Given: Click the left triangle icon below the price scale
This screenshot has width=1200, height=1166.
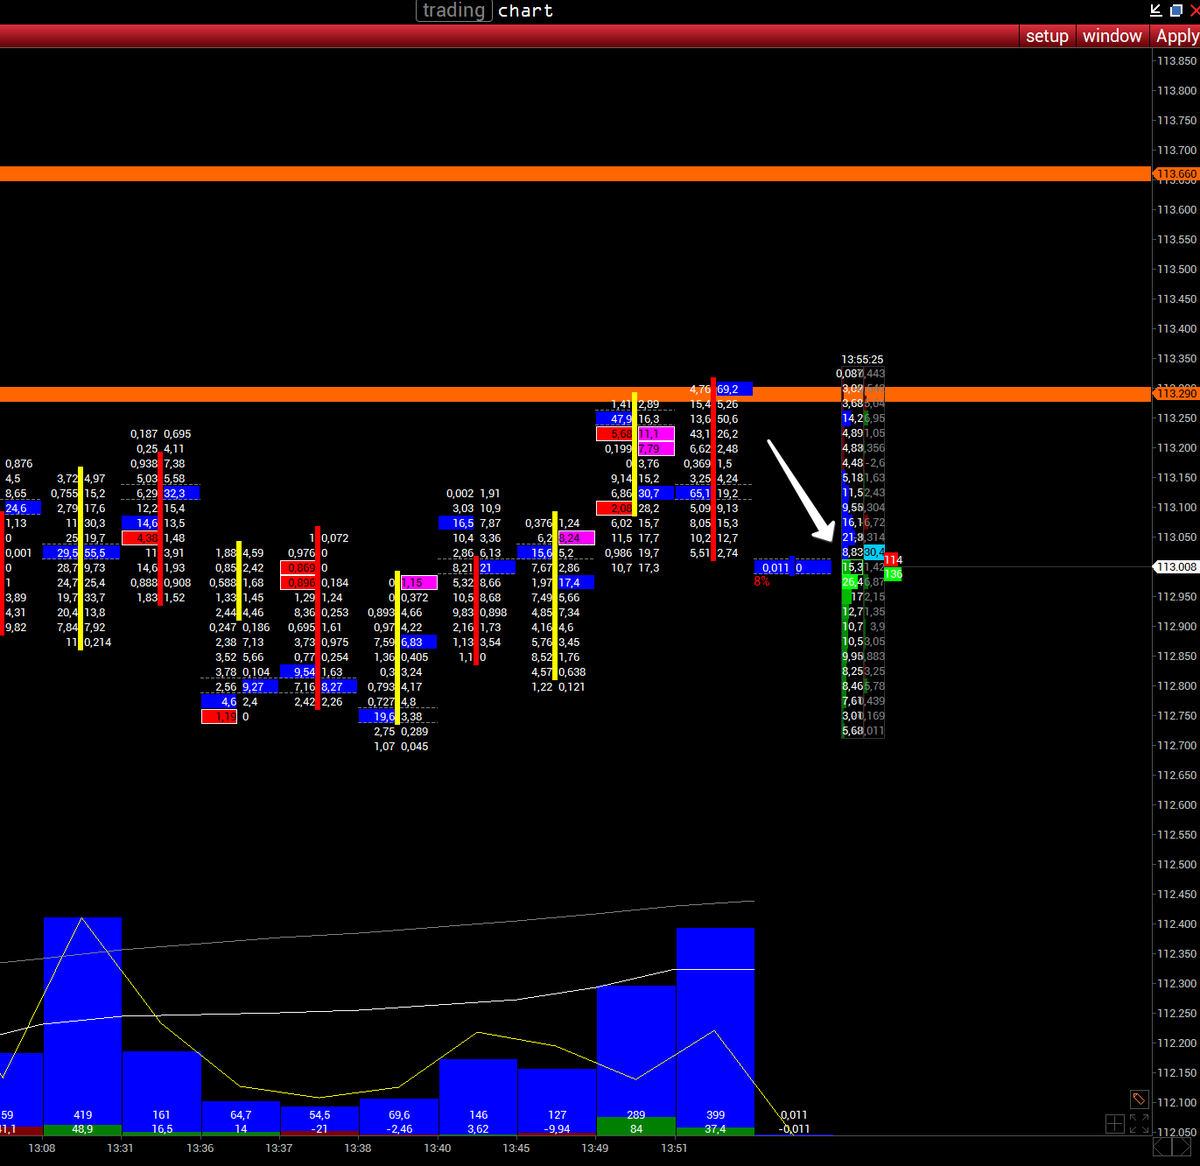Looking at the screenshot, I should click(x=1163, y=1147).
